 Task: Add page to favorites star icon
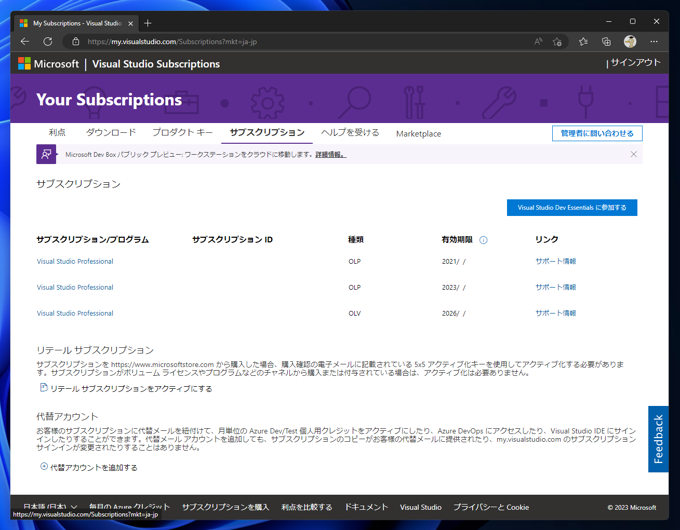pos(558,42)
